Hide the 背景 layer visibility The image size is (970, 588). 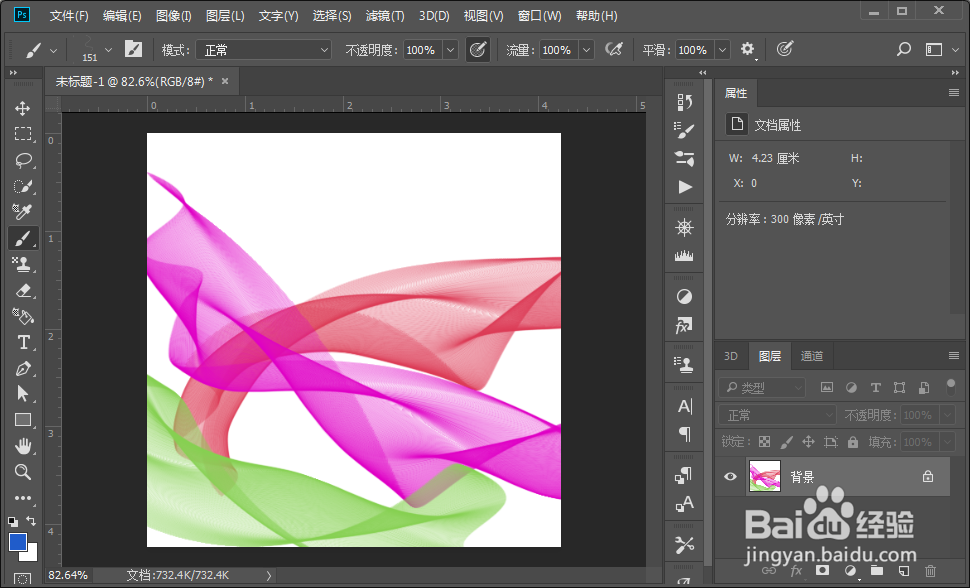point(730,476)
